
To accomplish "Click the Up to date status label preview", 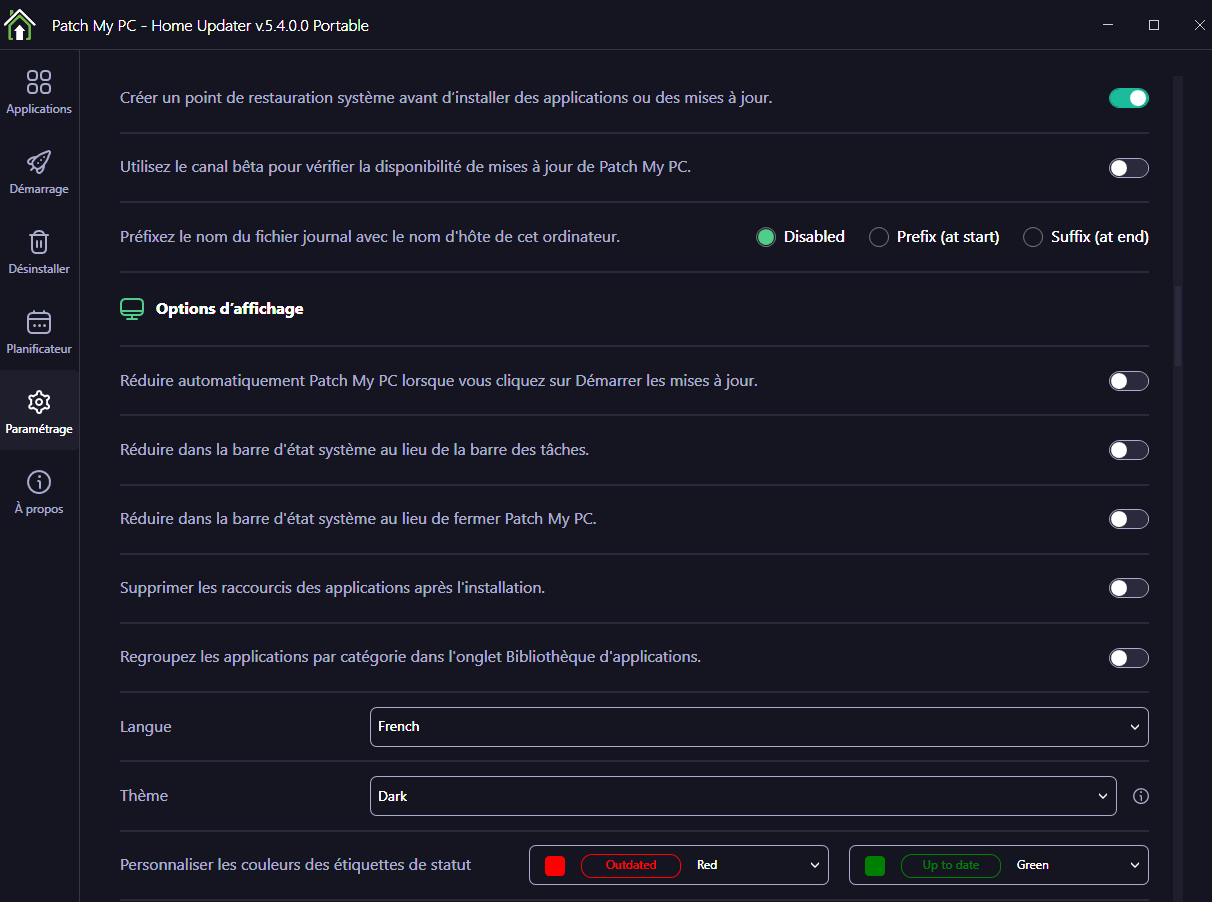I will [x=951, y=865].
